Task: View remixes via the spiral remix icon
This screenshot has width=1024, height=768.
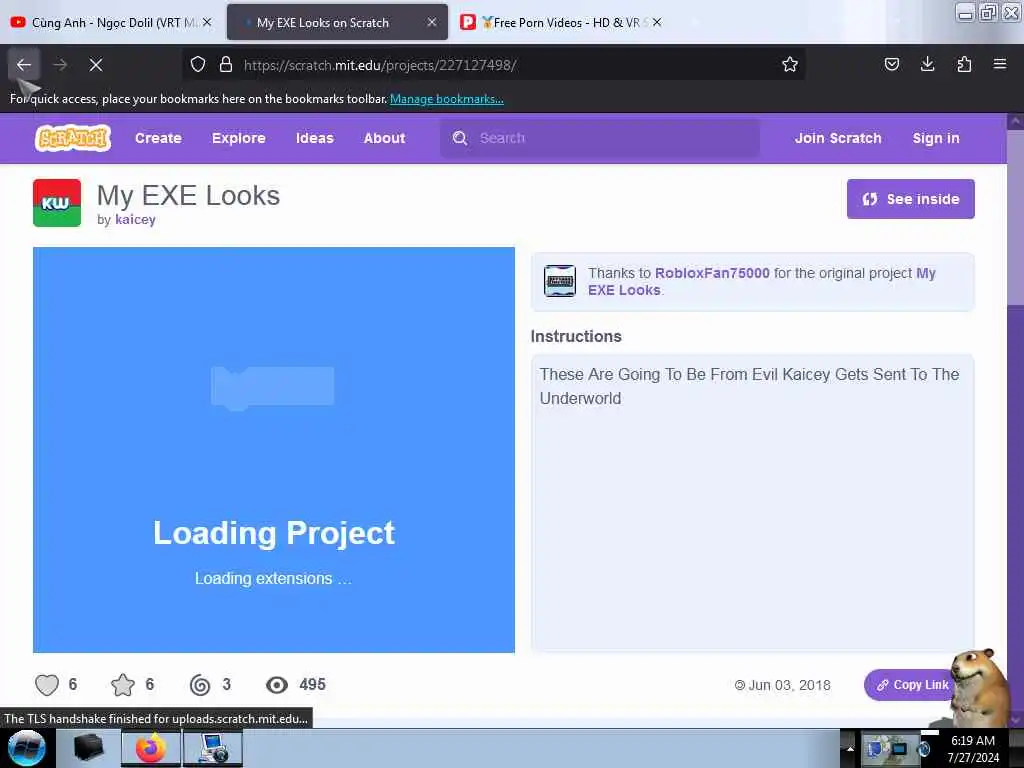Action: pos(200,684)
